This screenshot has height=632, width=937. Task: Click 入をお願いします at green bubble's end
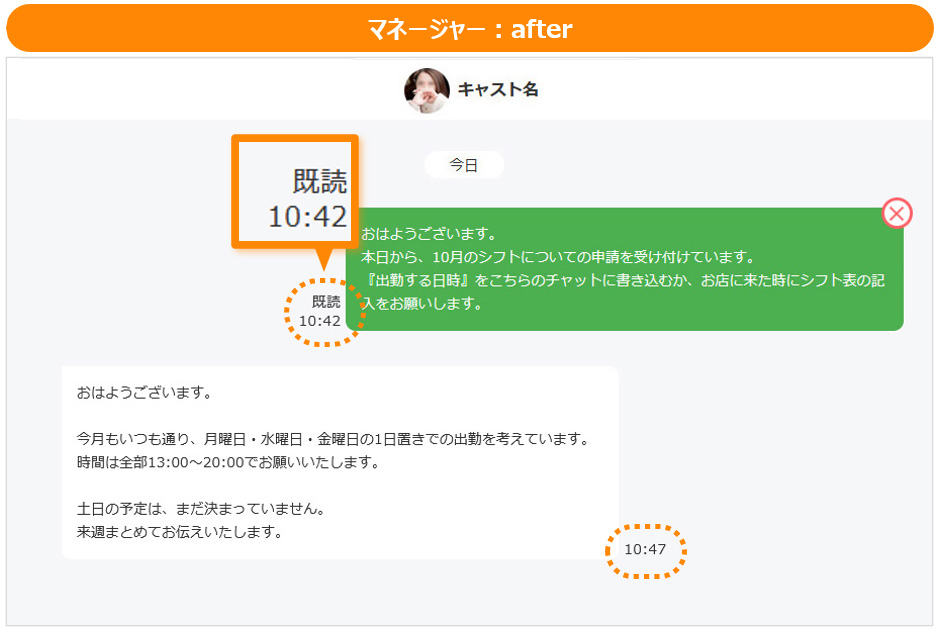point(421,303)
